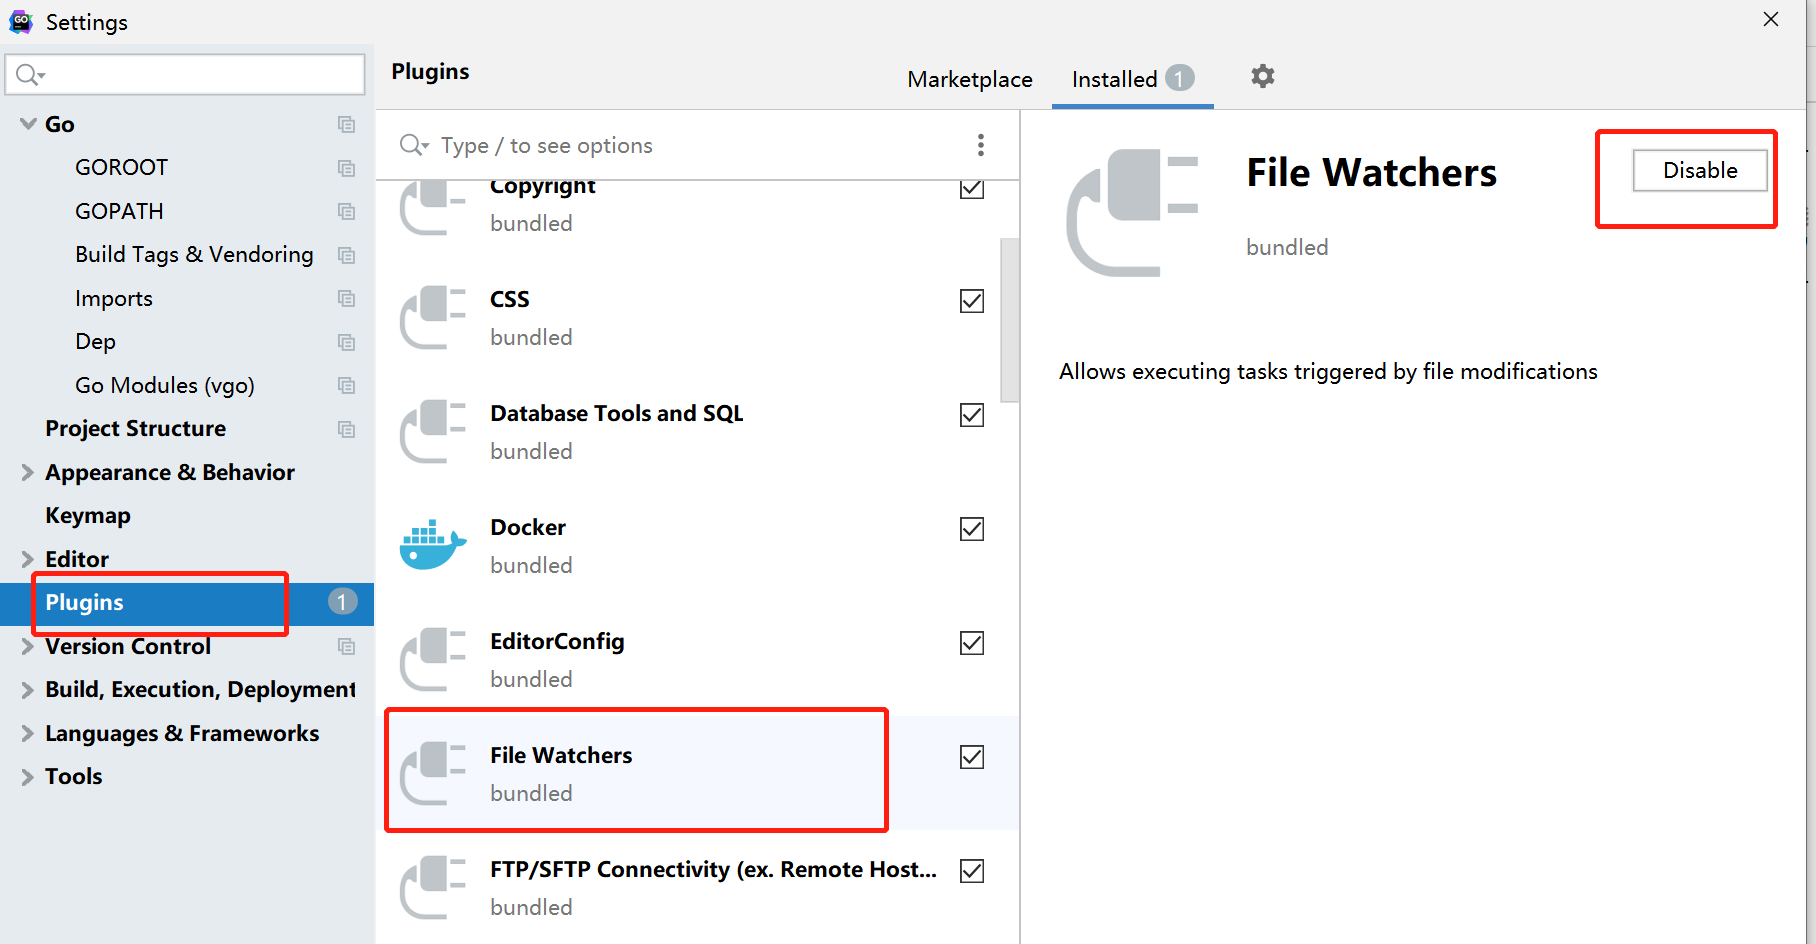This screenshot has width=1816, height=944.
Task: Open the plugin list options menu
Action: [x=981, y=145]
